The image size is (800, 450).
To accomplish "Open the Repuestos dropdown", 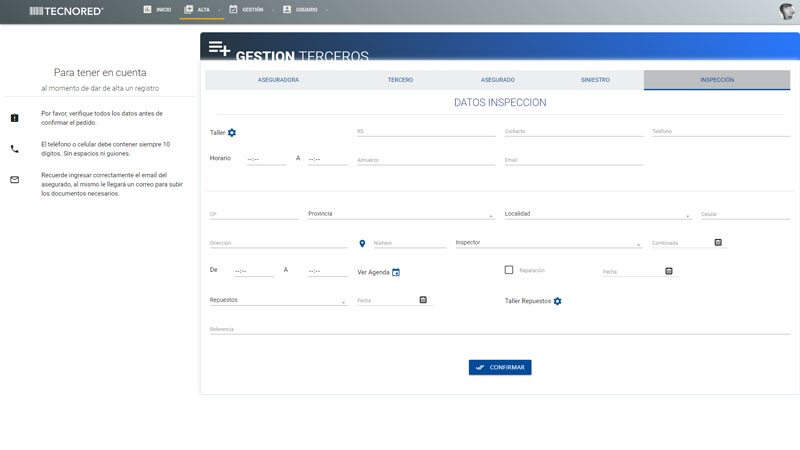I will pos(277,300).
